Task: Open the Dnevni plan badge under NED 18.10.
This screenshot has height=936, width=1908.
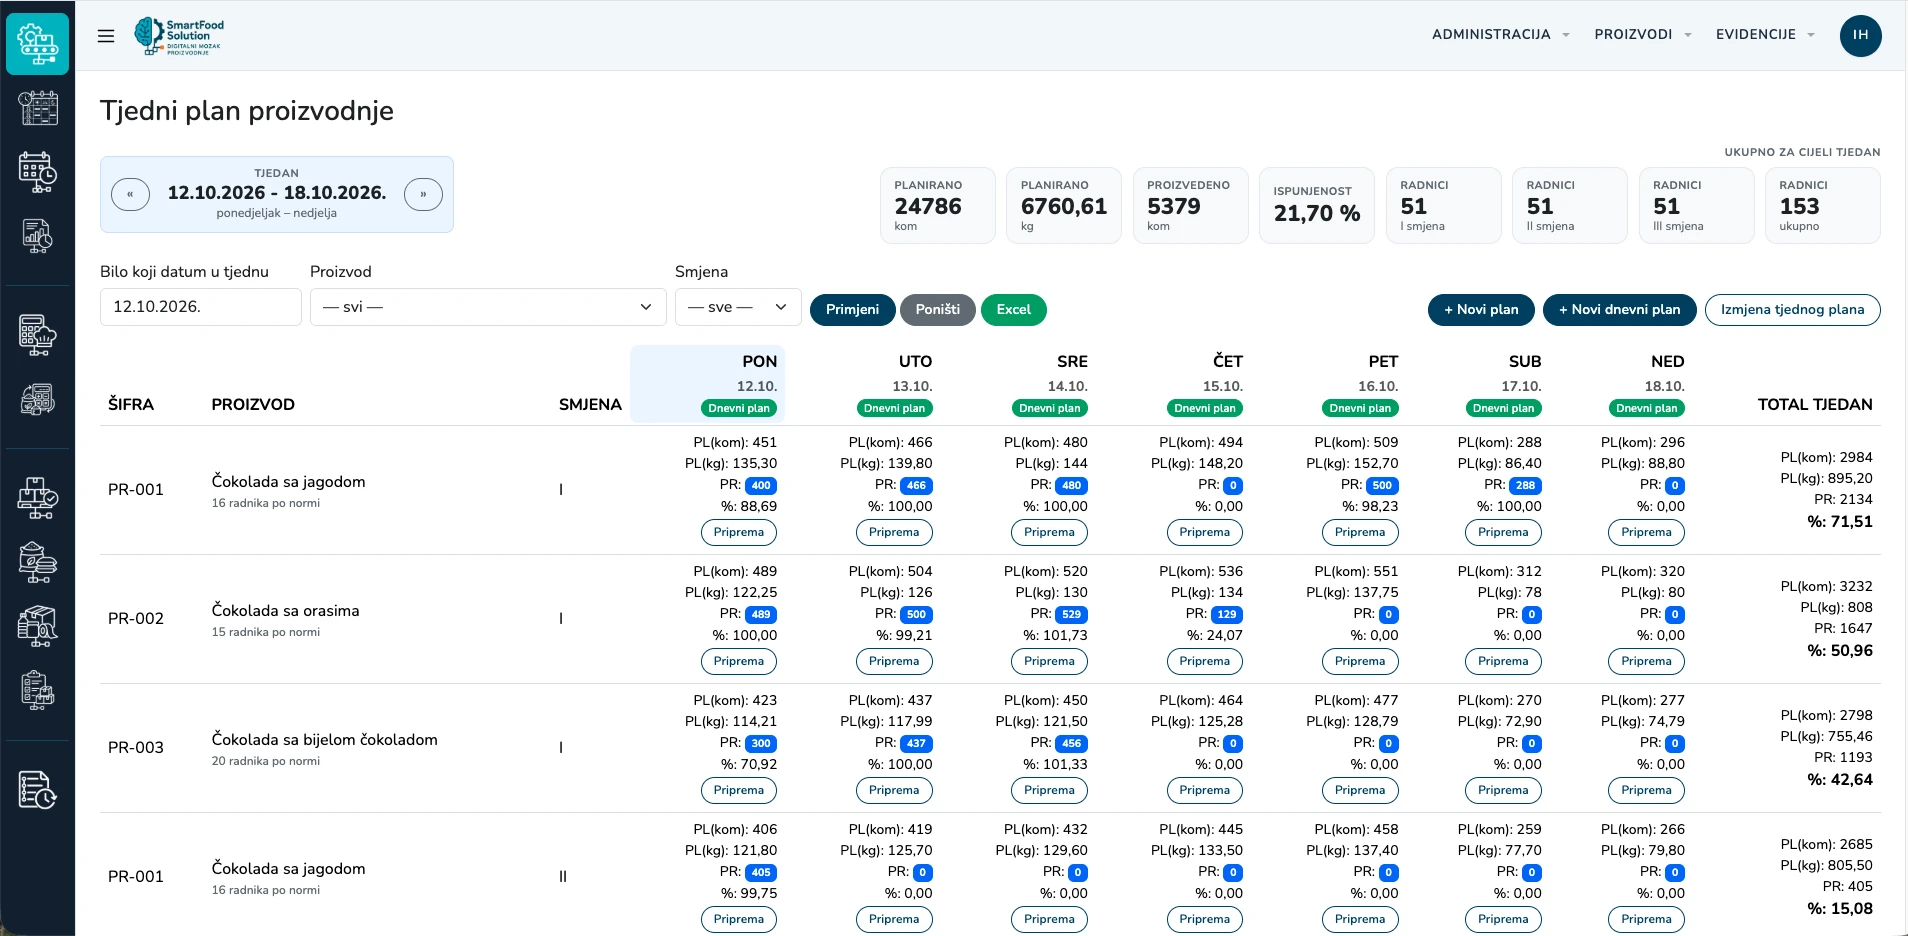Action: pyautogui.click(x=1646, y=408)
